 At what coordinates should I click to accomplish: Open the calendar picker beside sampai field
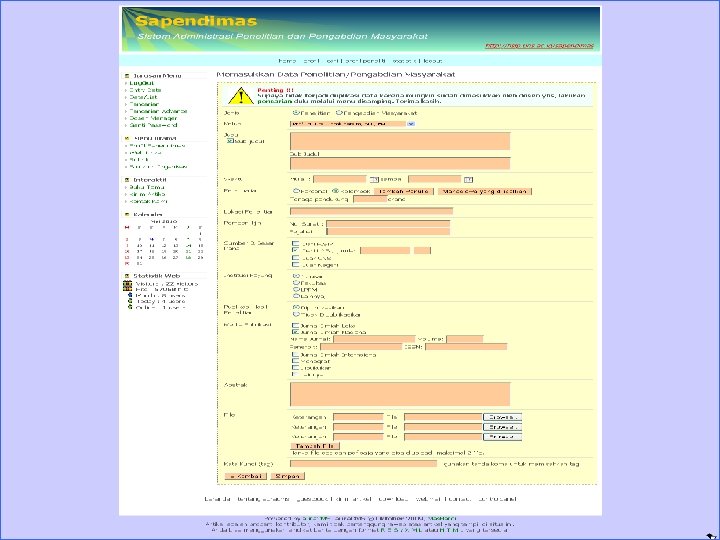[x=468, y=180]
